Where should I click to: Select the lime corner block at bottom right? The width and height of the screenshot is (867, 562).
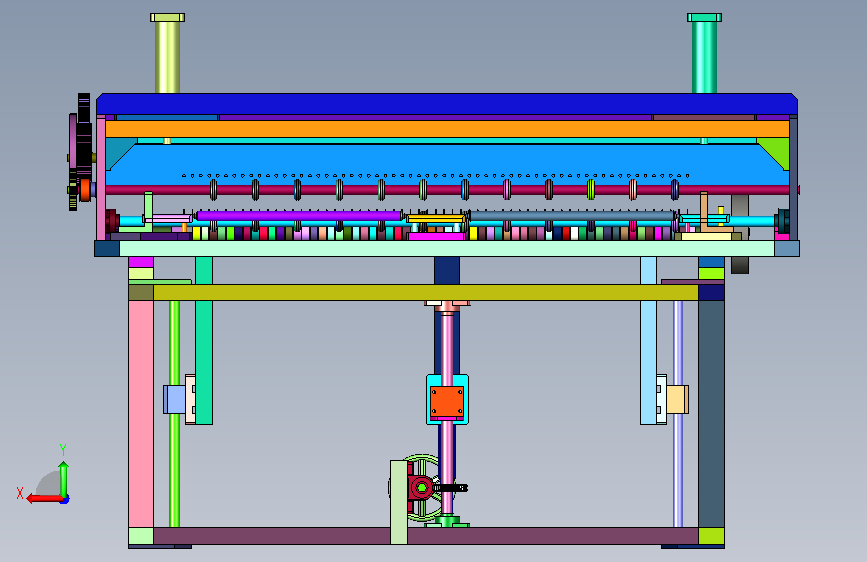tap(711, 536)
